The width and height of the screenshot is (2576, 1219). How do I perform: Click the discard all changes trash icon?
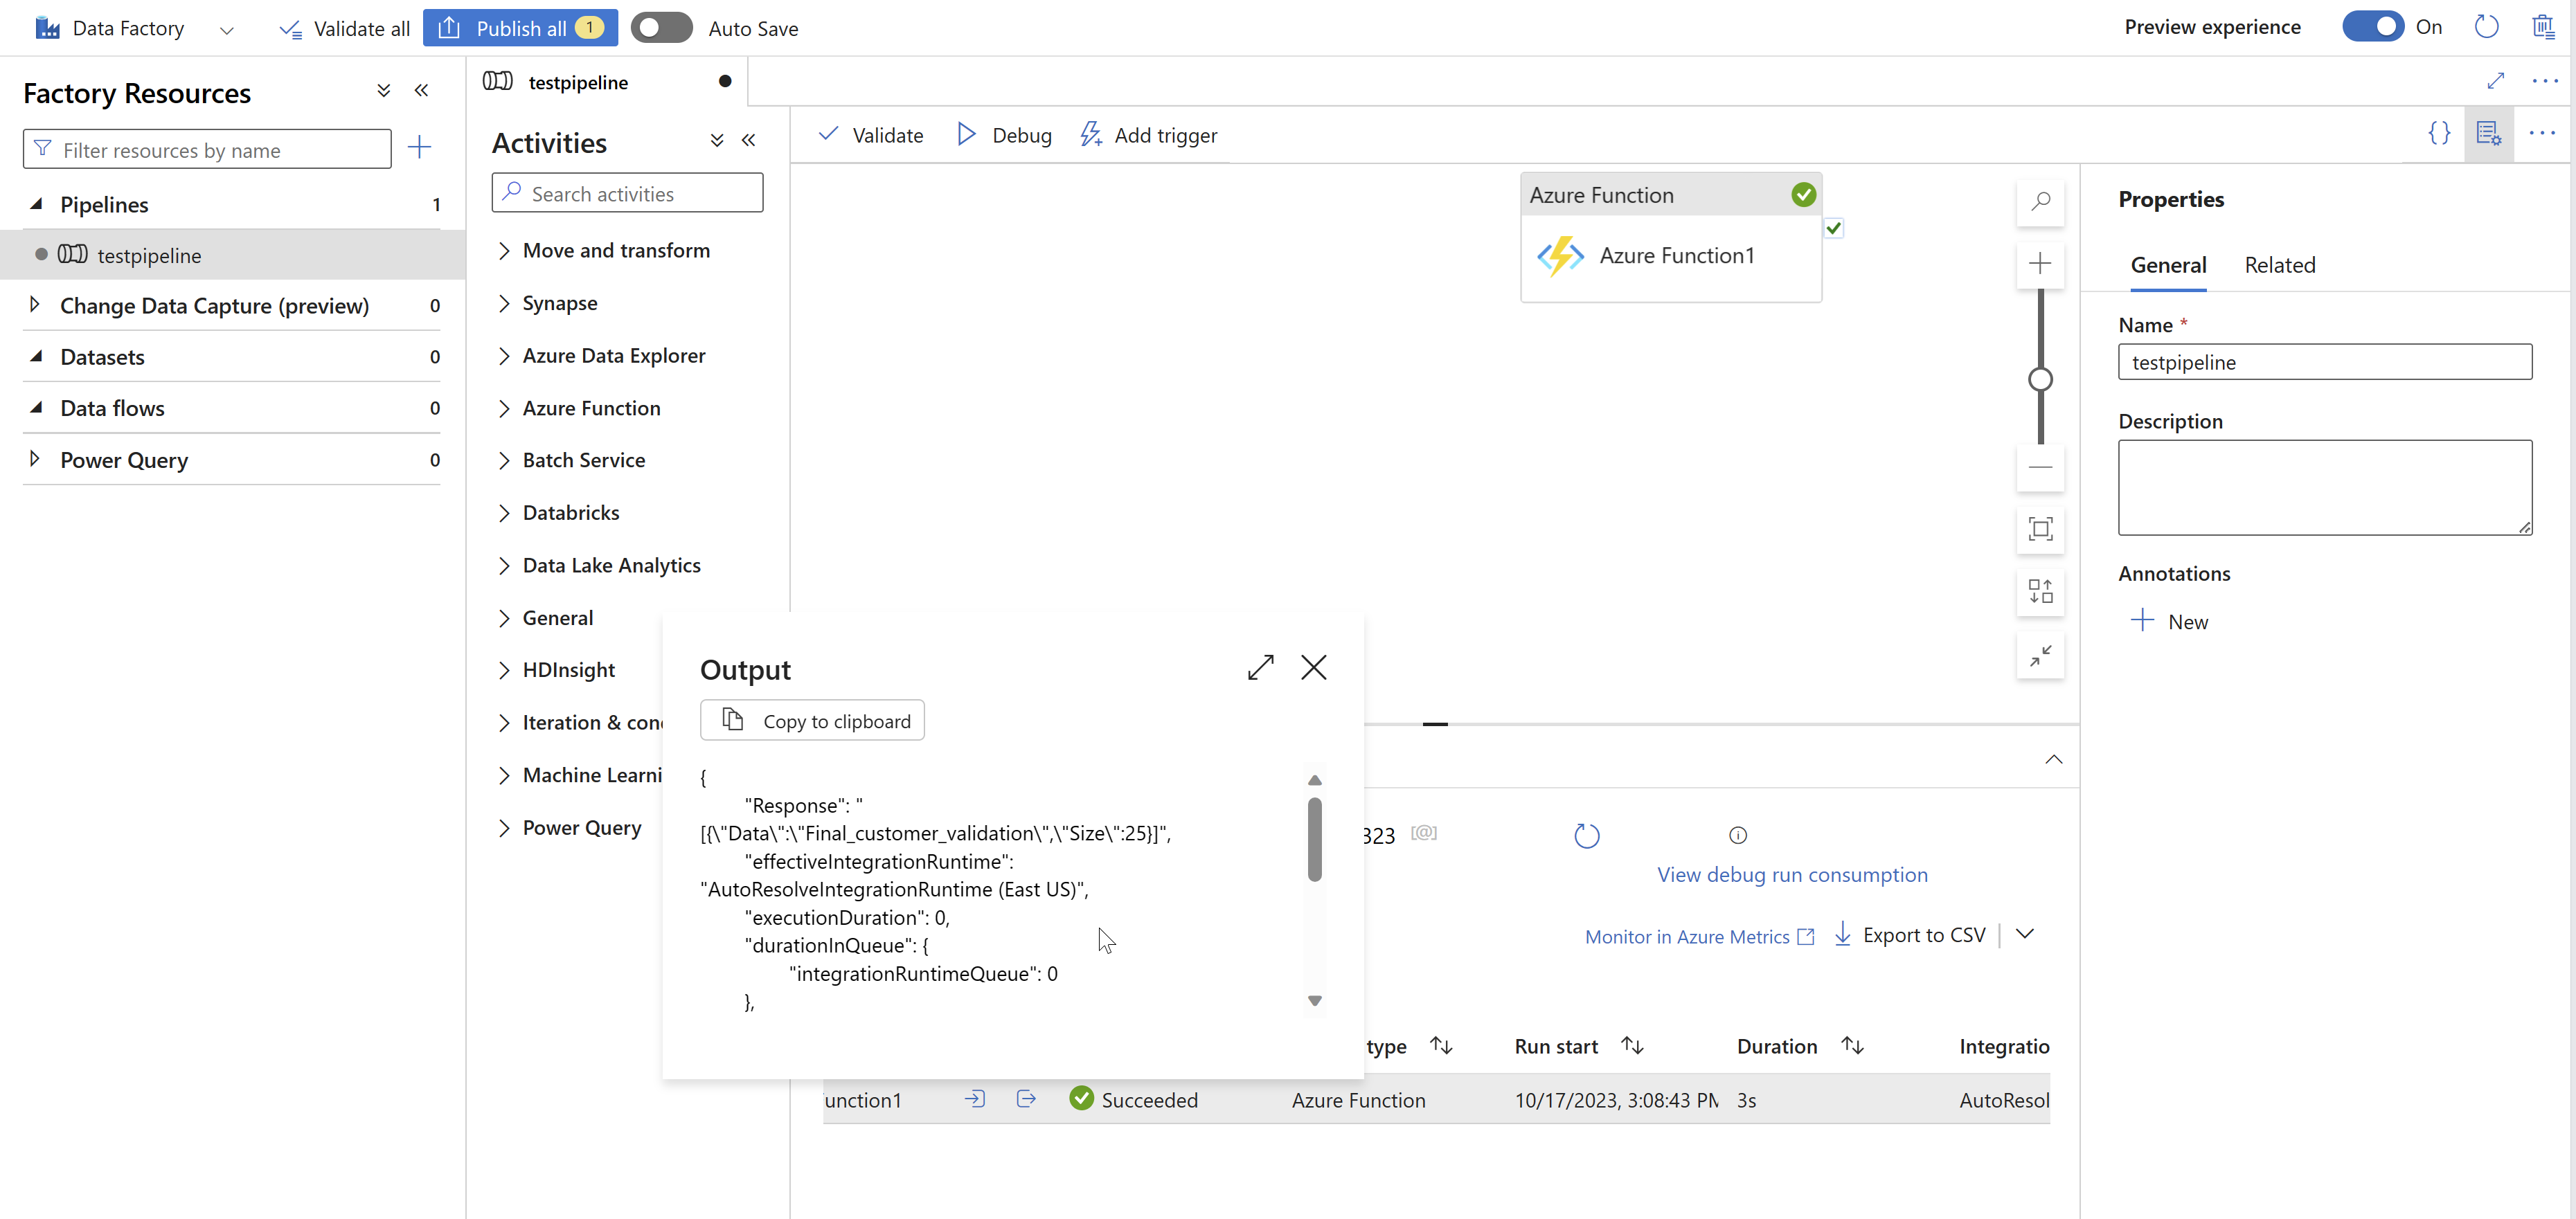click(2543, 27)
